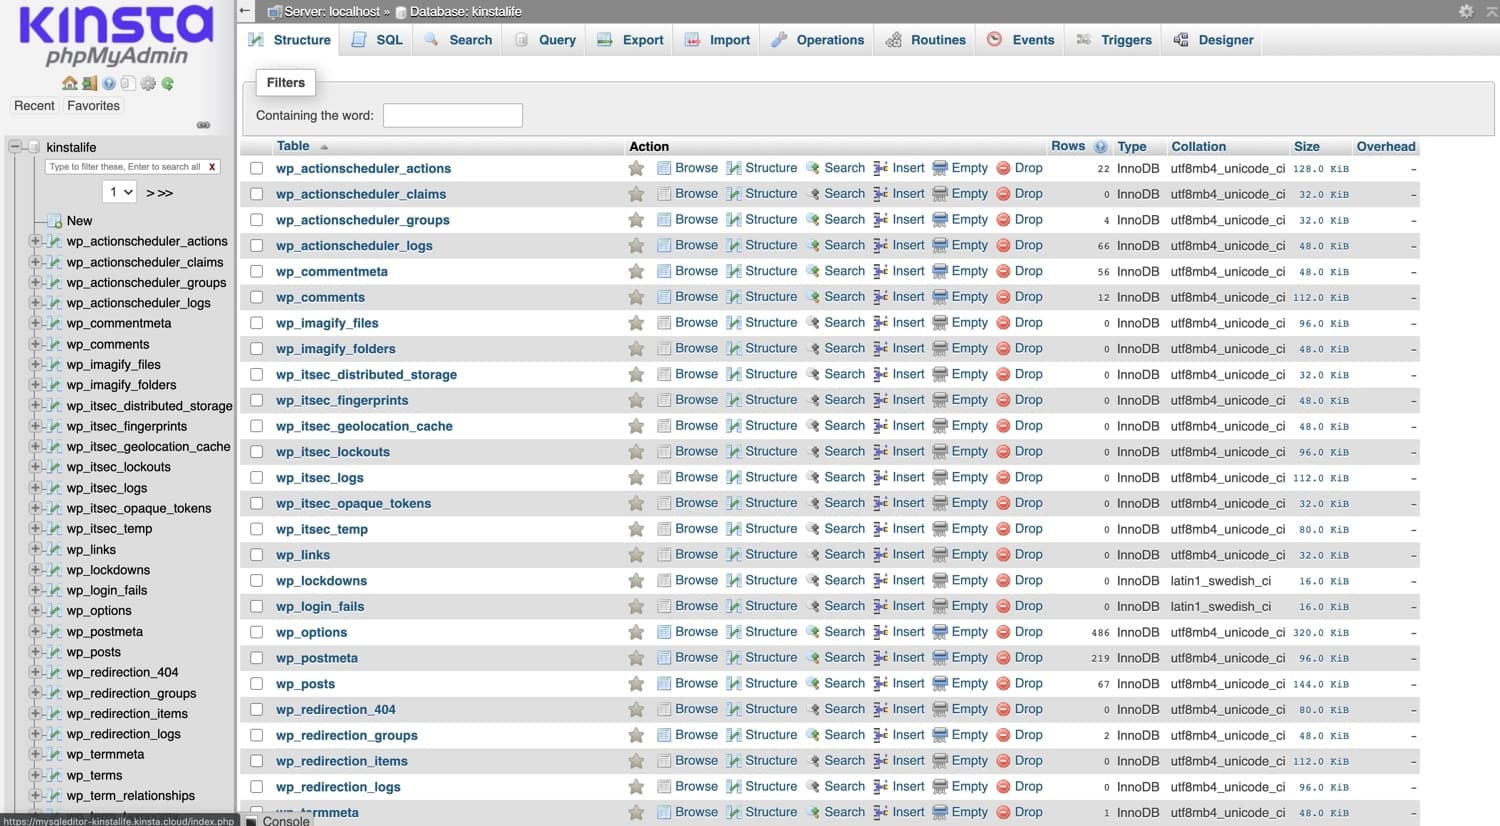Open the navigation panel settings gear

(x=148, y=84)
